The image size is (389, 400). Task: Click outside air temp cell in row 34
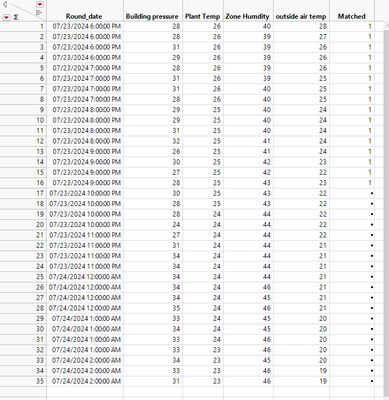click(301, 371)
